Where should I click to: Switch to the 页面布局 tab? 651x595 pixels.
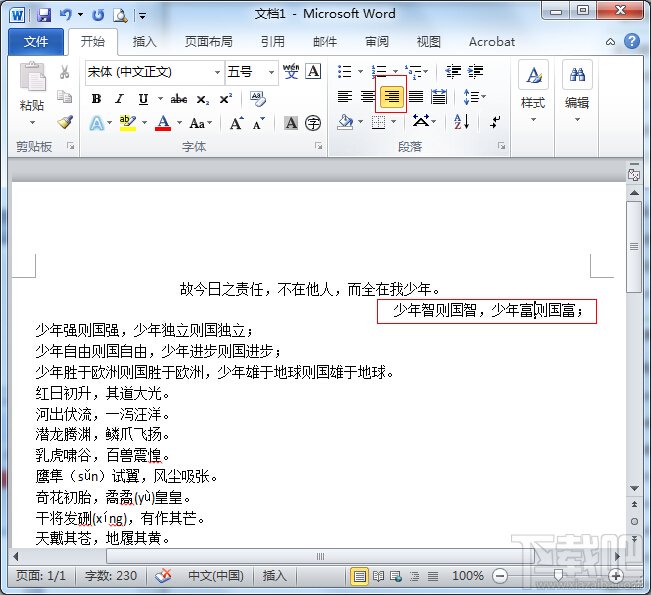[x=208, y=42]
